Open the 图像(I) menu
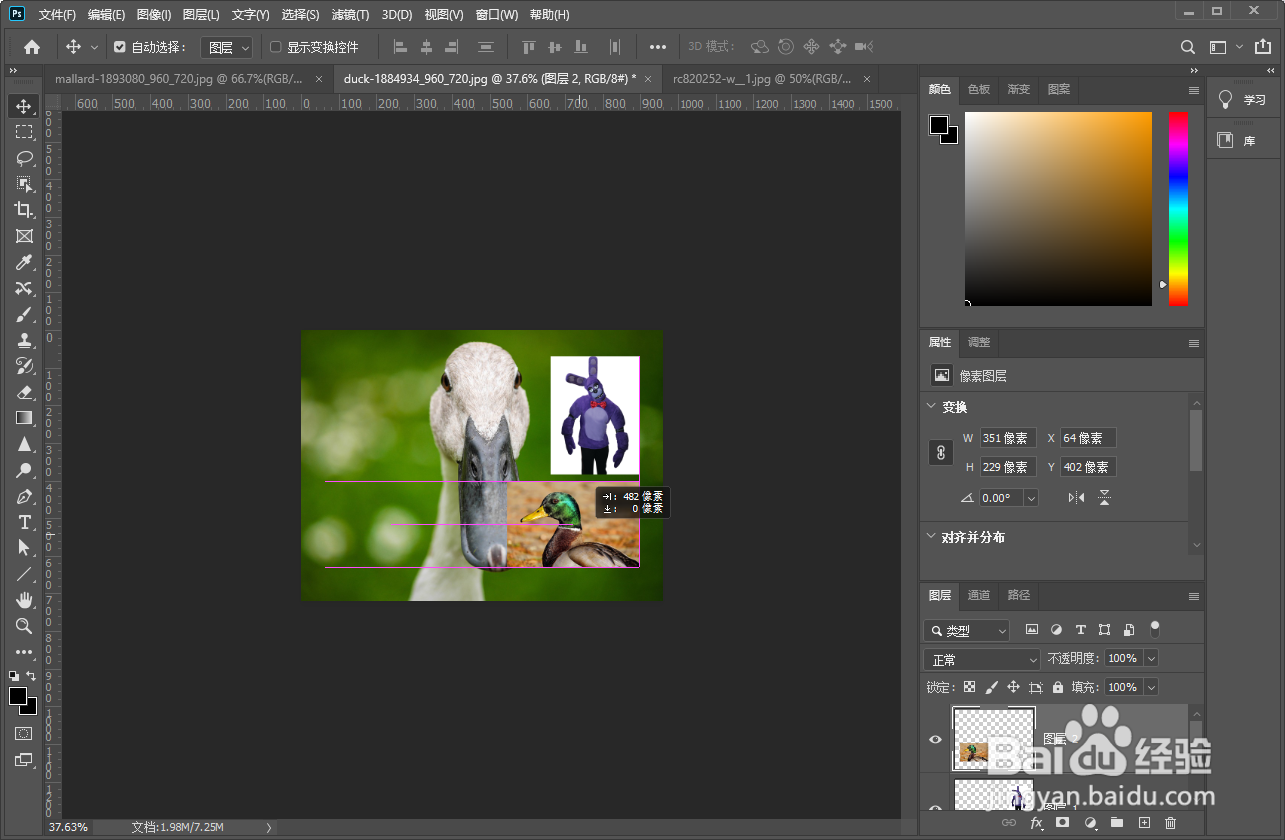This screenshot has height=840, width=1285. coord(154,15)
